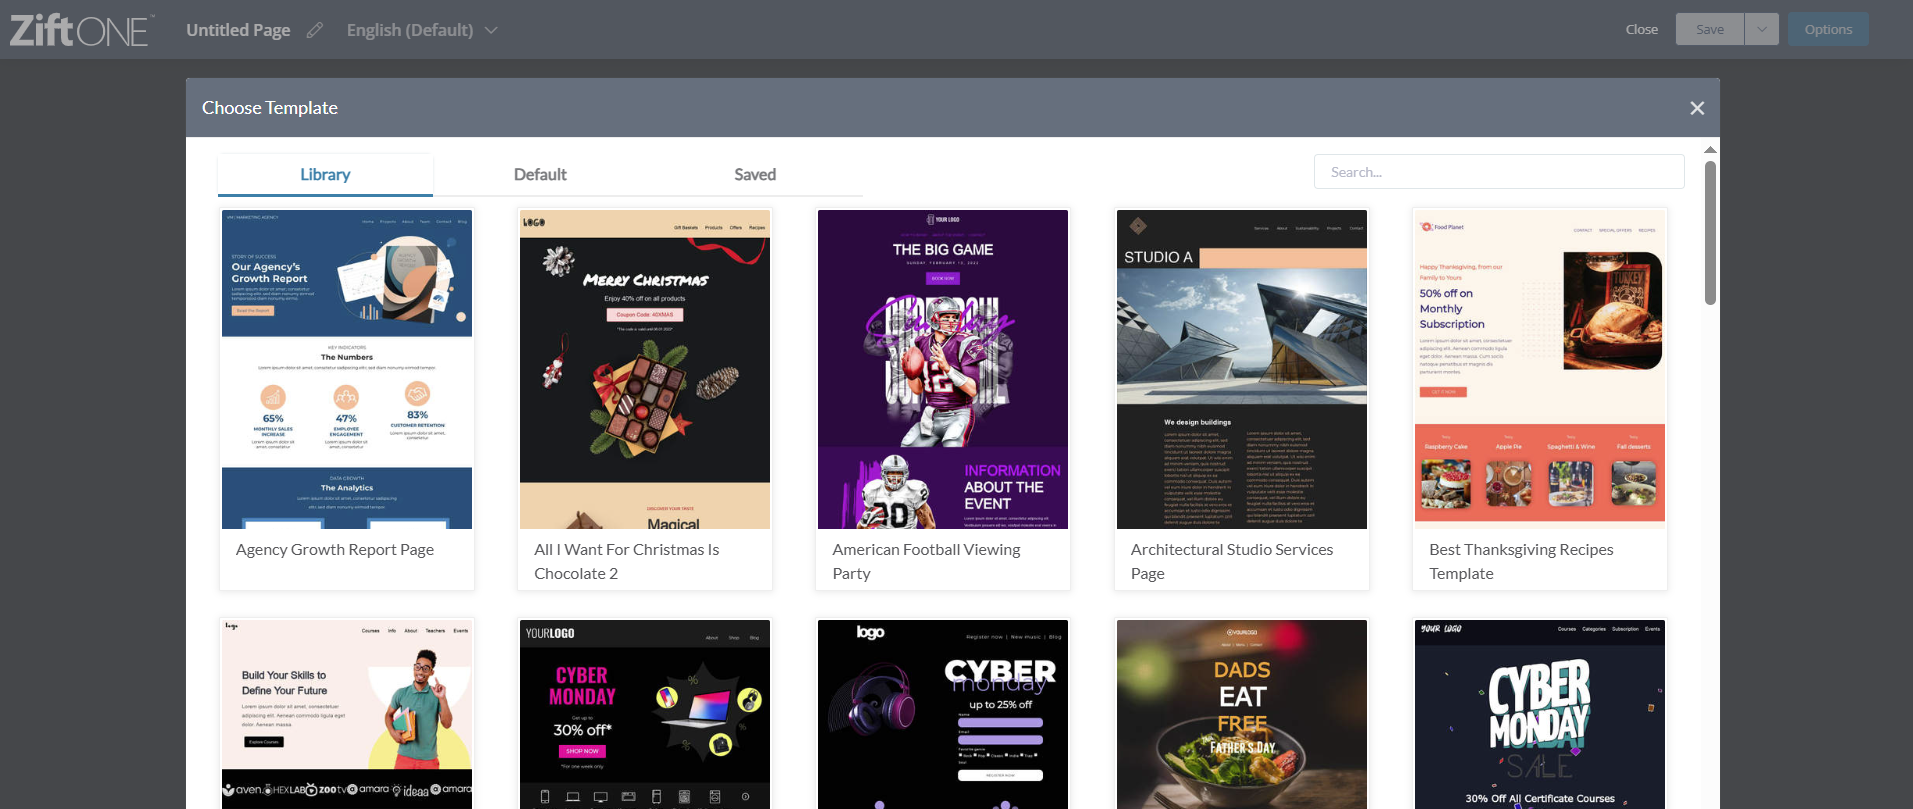Click the Save button
The image size is (1913, 809).
(x=1710, y=29)
